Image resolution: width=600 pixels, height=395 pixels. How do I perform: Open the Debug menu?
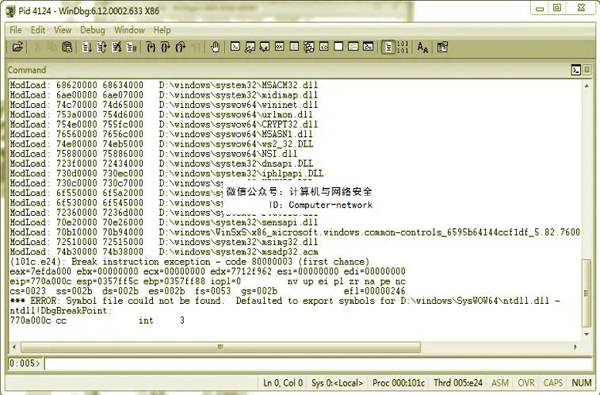pyautogui.click(x=92, y=30)
